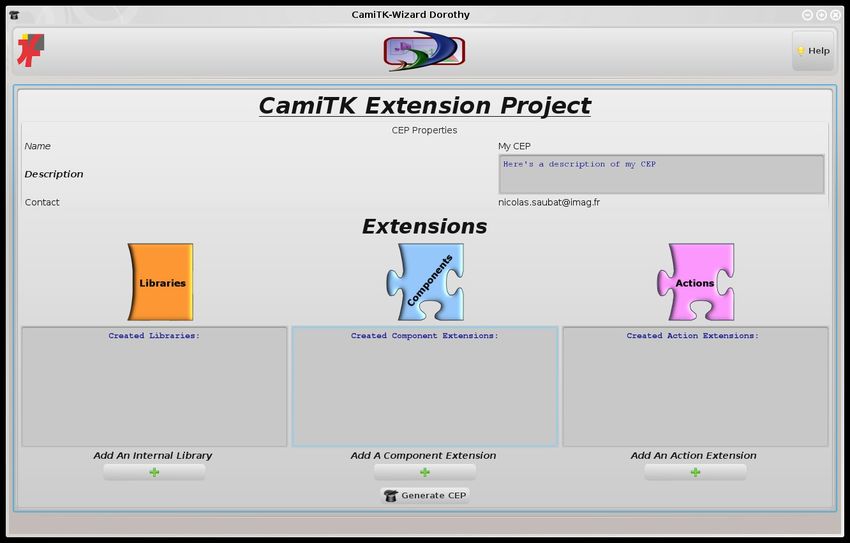The image size is (850, 543).
Task: Close the CamiTK-Wizard Dorothy window
Action: (x=835, y=15)
